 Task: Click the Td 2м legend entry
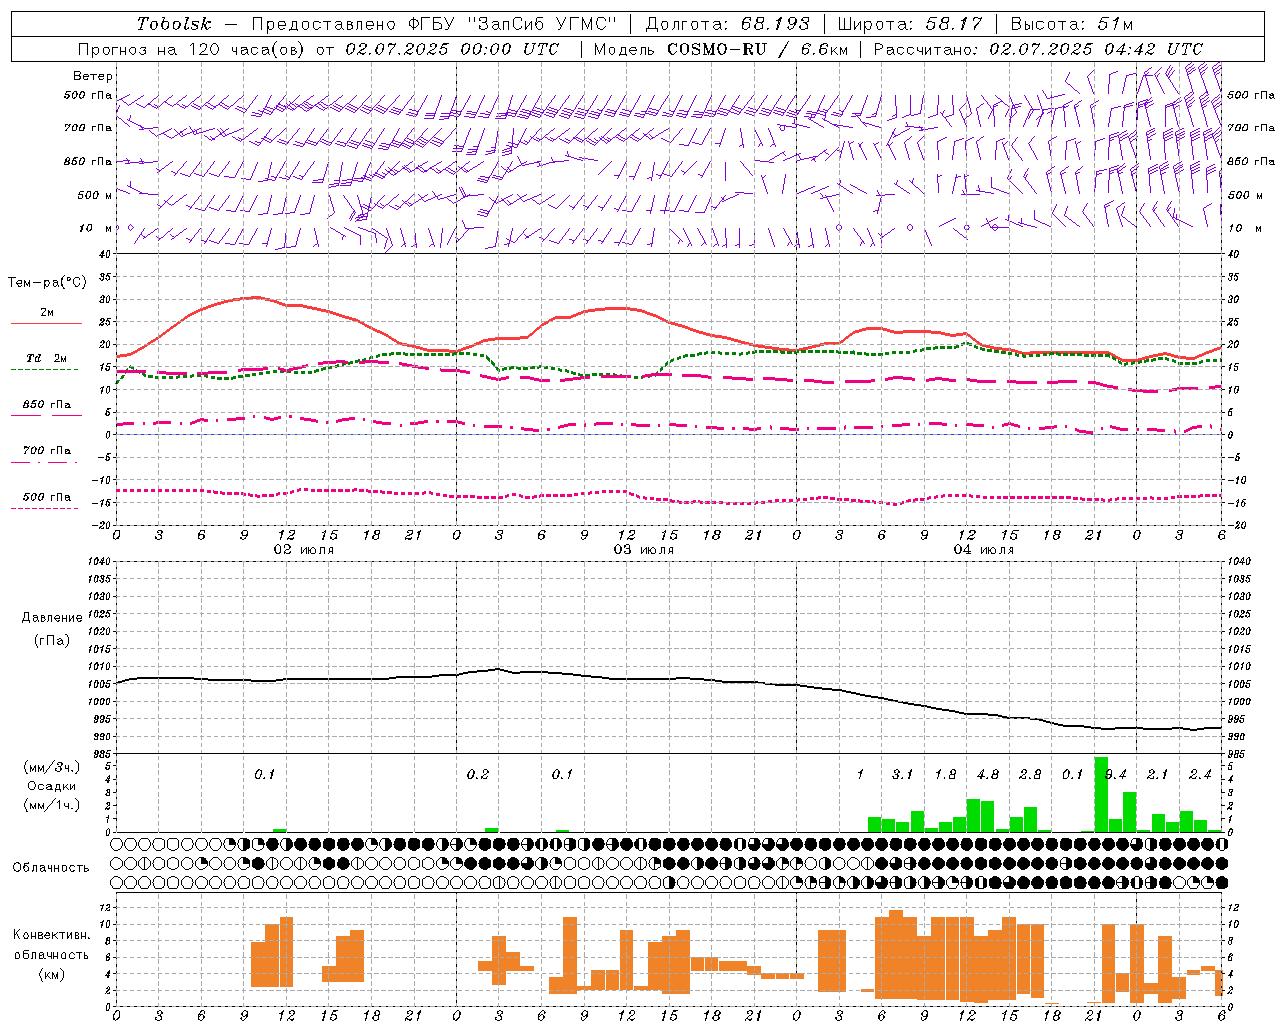tap(47, 358)
